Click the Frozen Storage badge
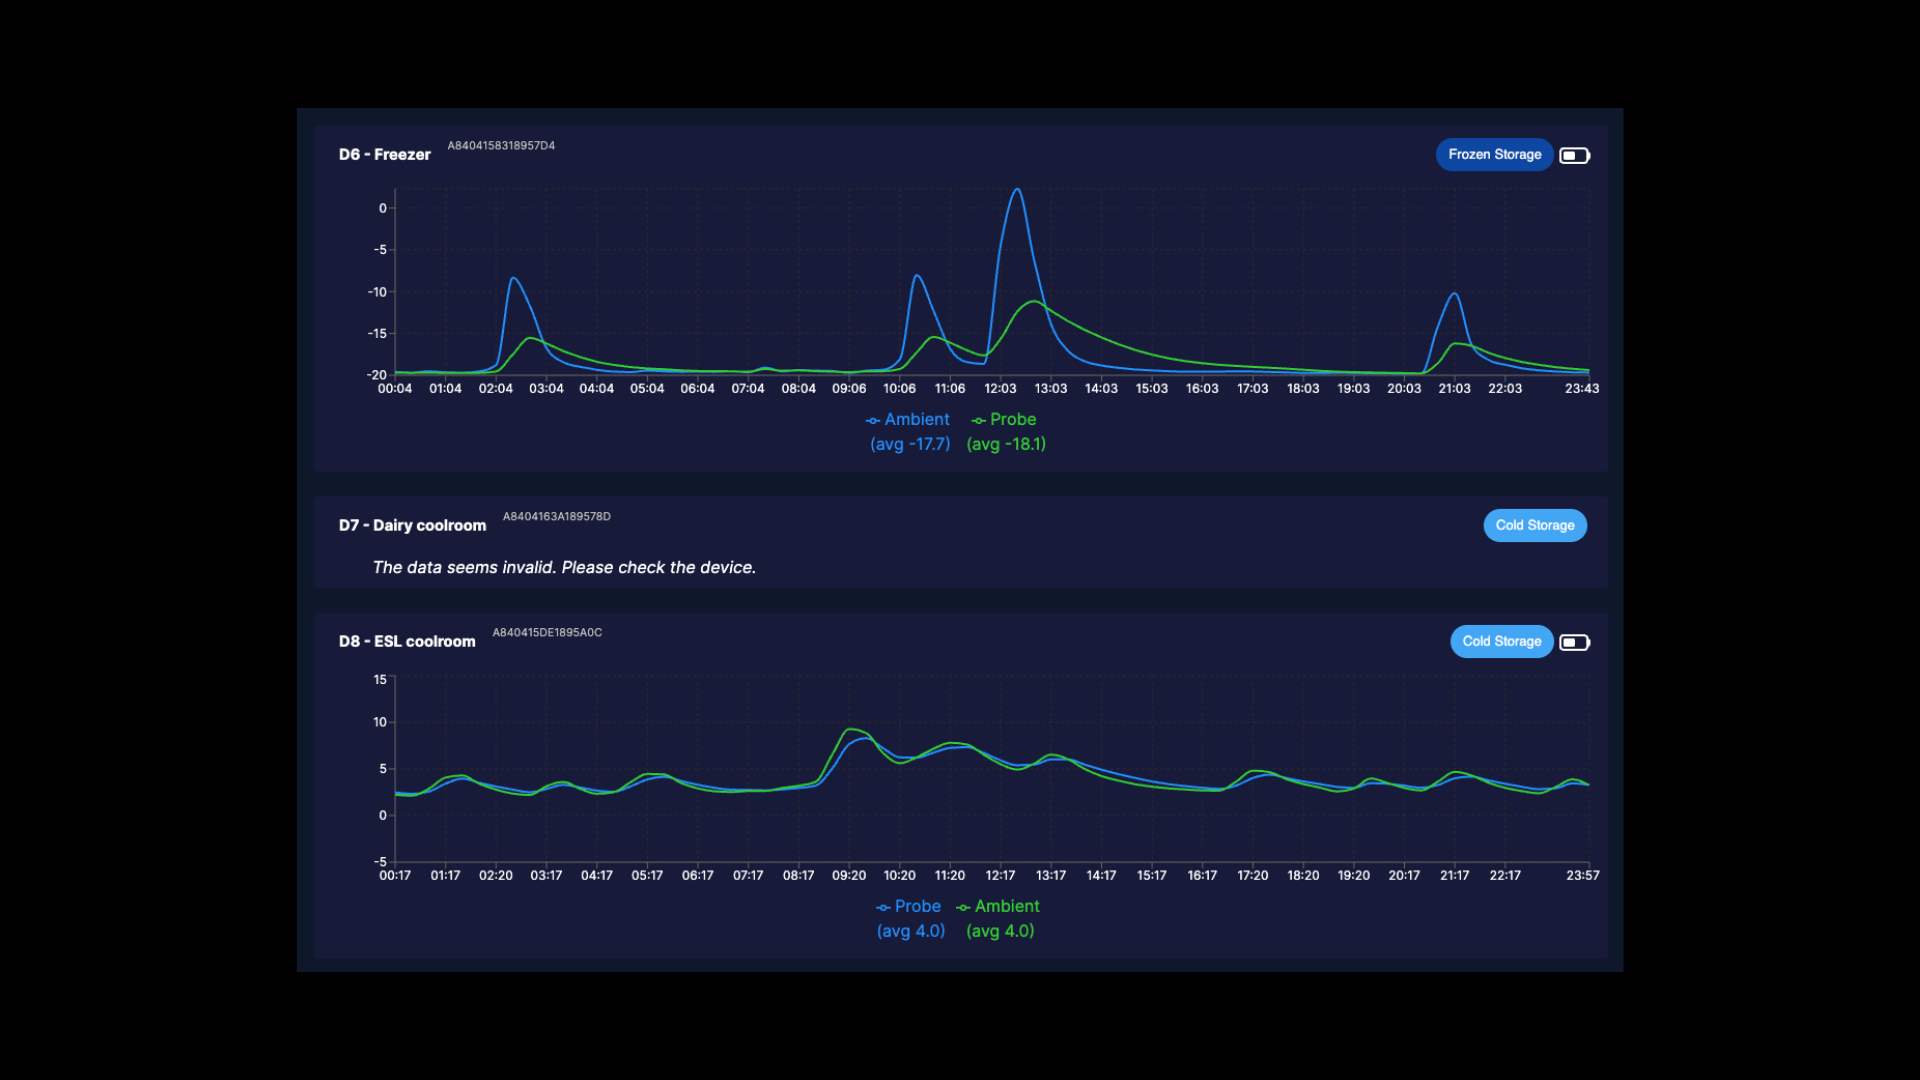Image resolution: width=1920 pixels, height=1080 pixels. point(1494,155)
